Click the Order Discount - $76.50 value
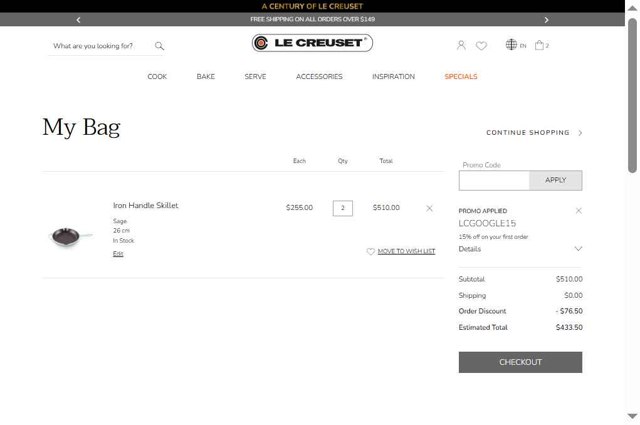The image size is (640, 425). [x=569, y=311]
